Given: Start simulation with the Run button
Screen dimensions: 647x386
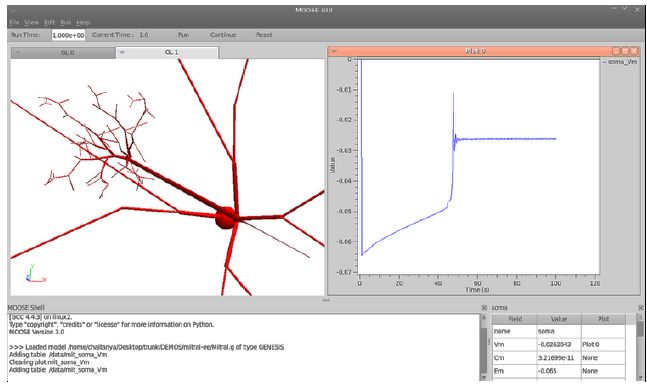Looking at the screenshot, I should (183, 35).
